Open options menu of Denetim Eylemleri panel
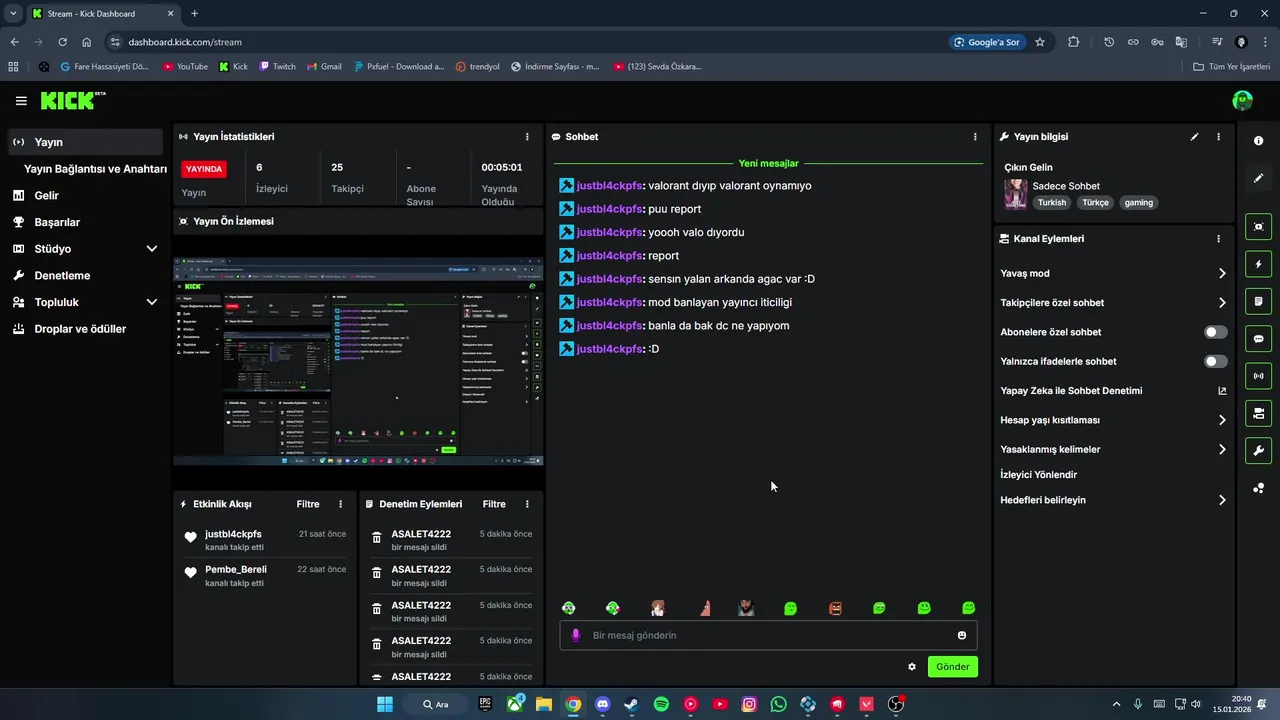This screenshot has height=720, width=1280. (527, 504)
